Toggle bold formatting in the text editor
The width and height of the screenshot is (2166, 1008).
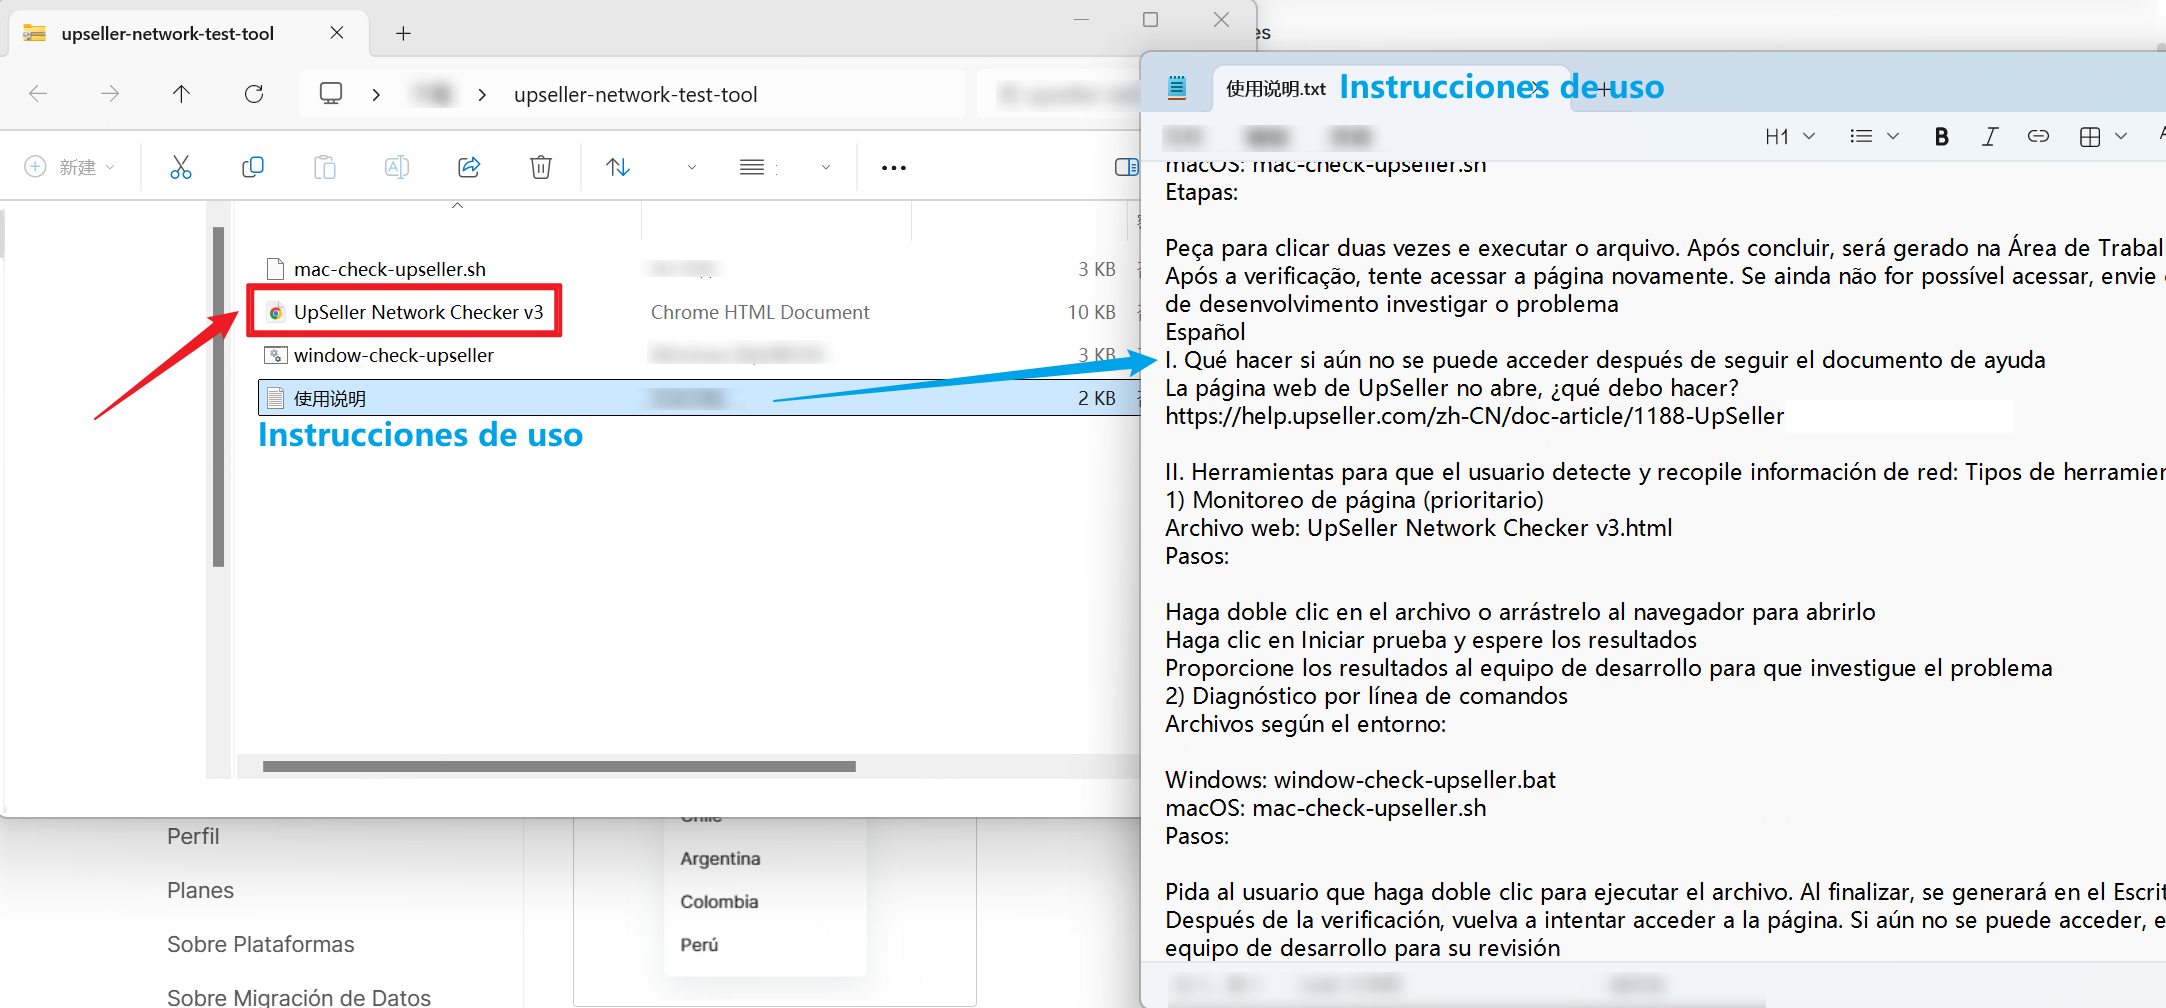pos(1941,136)
